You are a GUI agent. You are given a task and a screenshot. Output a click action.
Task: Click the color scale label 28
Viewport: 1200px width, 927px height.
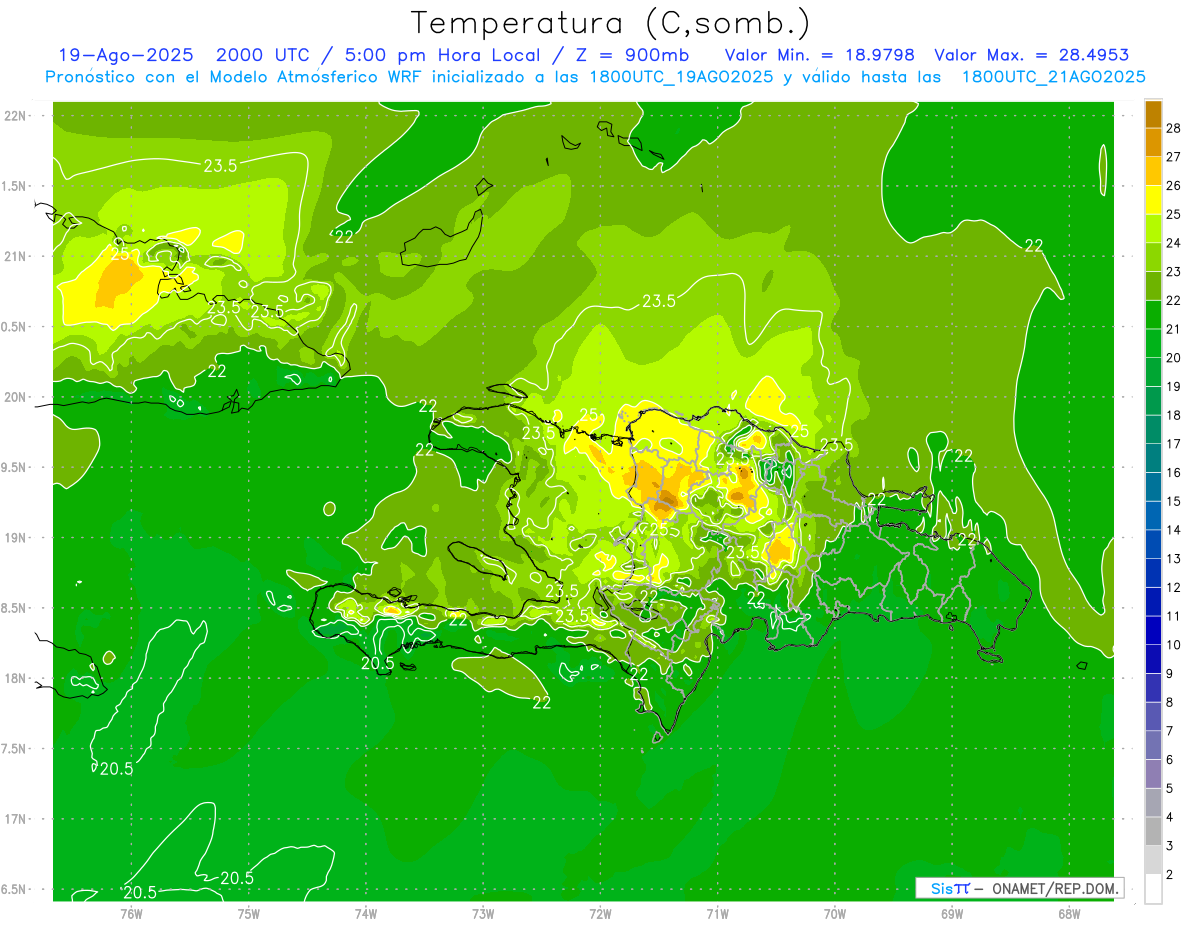1174,128
